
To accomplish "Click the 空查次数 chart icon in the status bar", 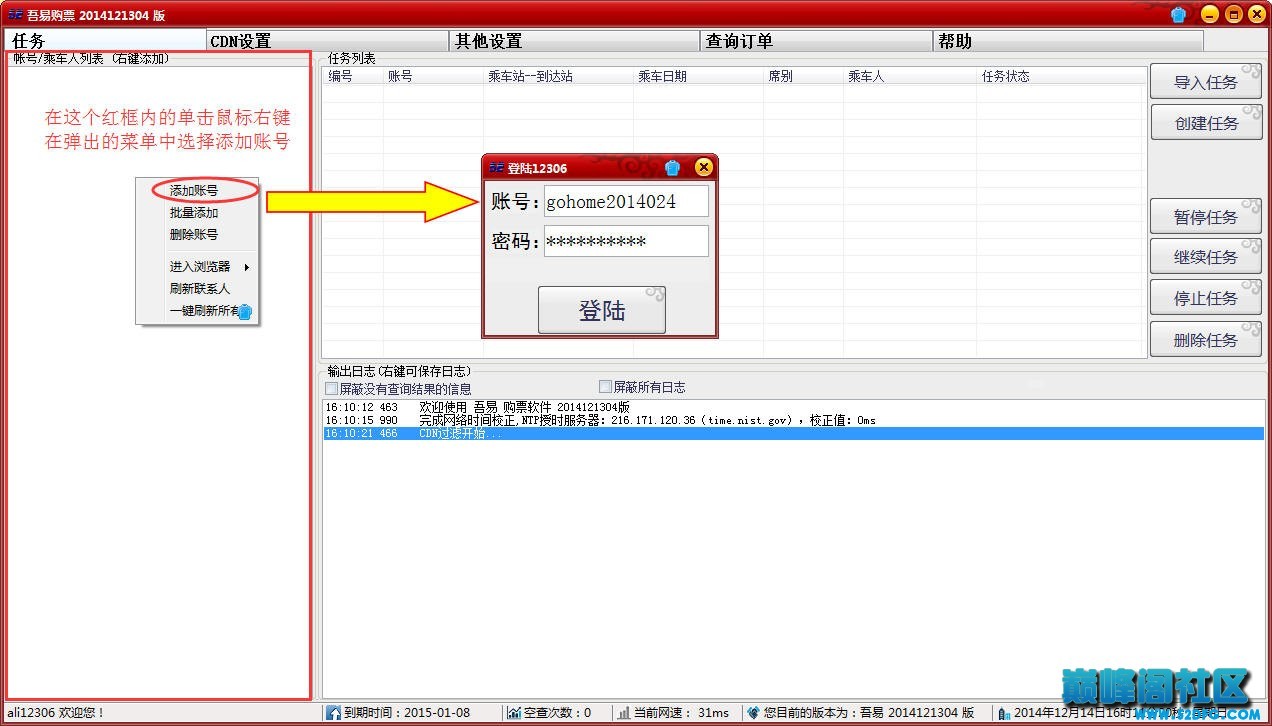I will tap(514, 713).
